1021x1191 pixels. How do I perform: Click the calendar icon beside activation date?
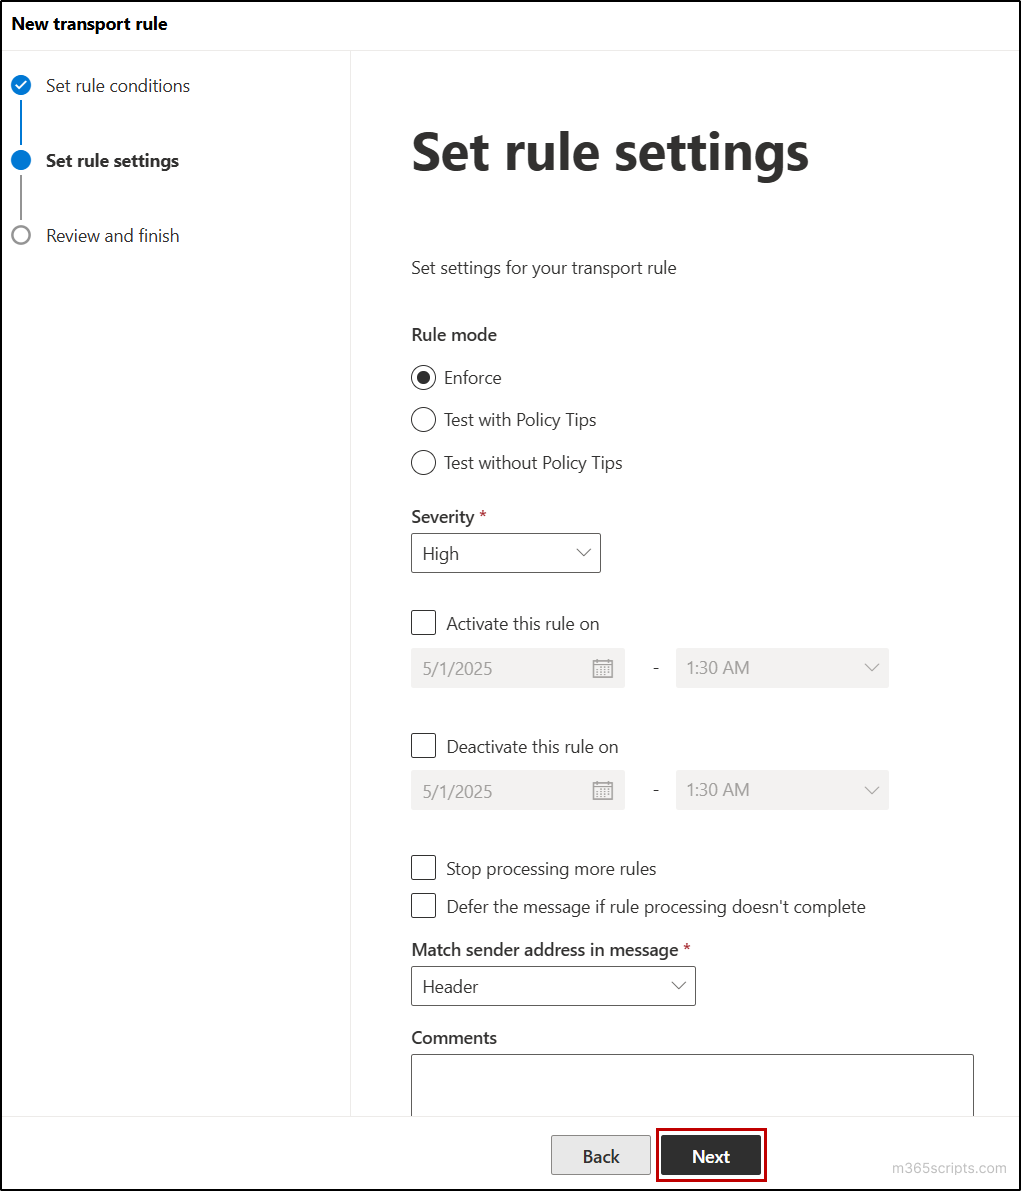click(x=602, y=668)
